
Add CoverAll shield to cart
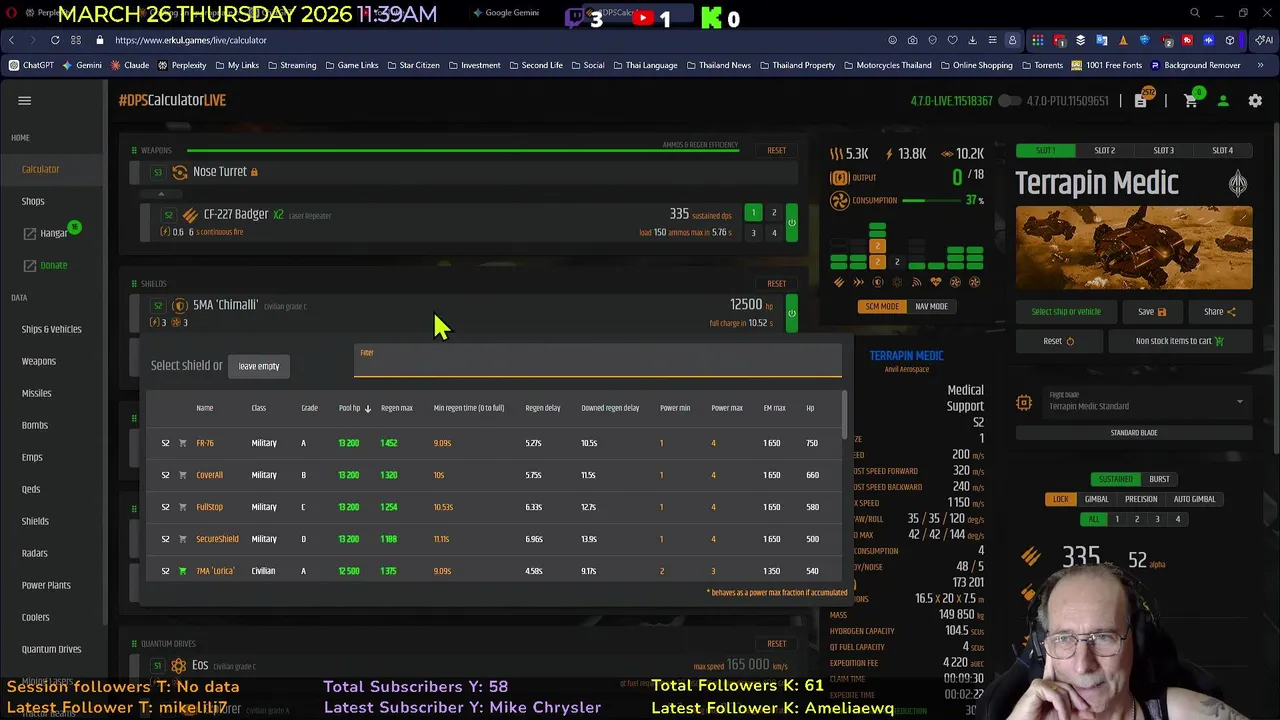click(x=182, y=475)
